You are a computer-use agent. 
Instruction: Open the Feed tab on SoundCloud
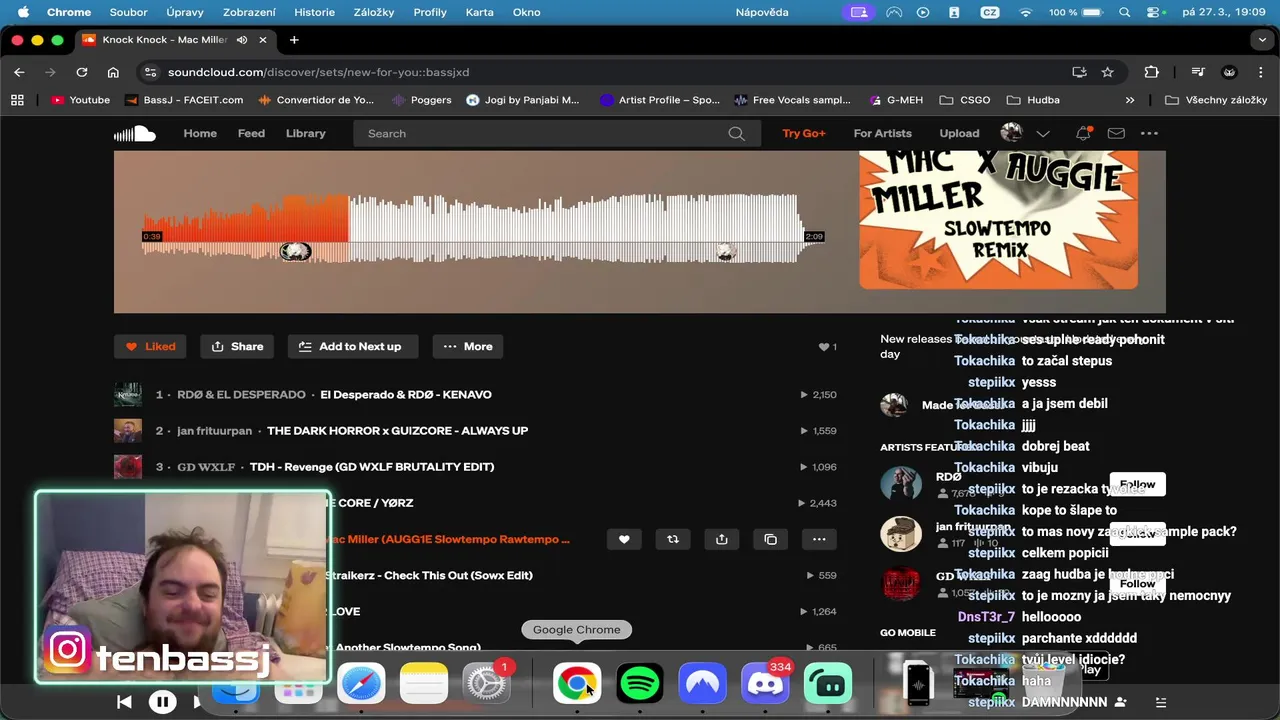(x=251, y=133)
